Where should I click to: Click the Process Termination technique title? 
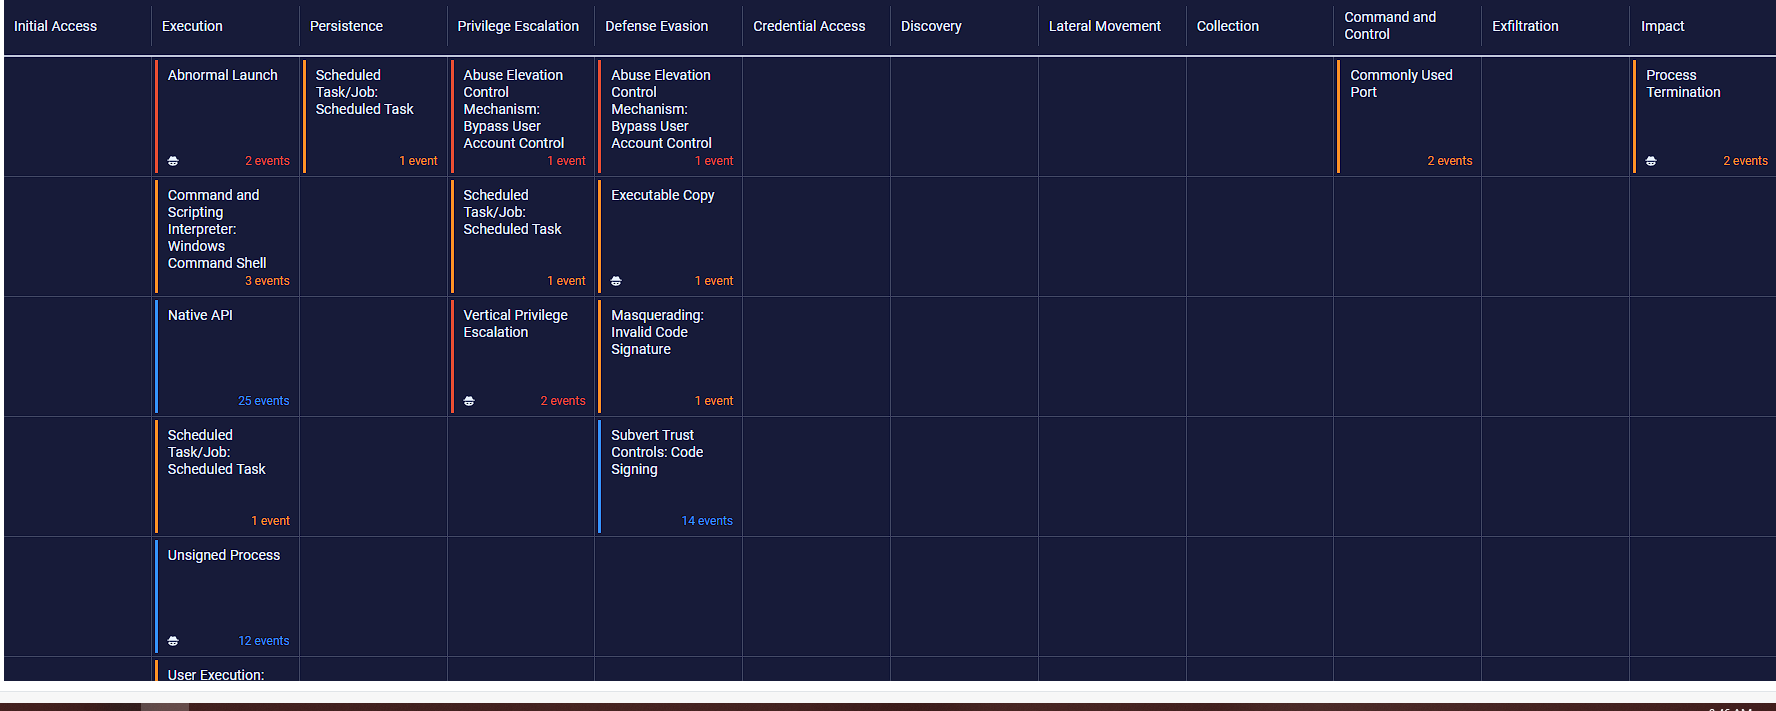click(x=1683, y=83)
